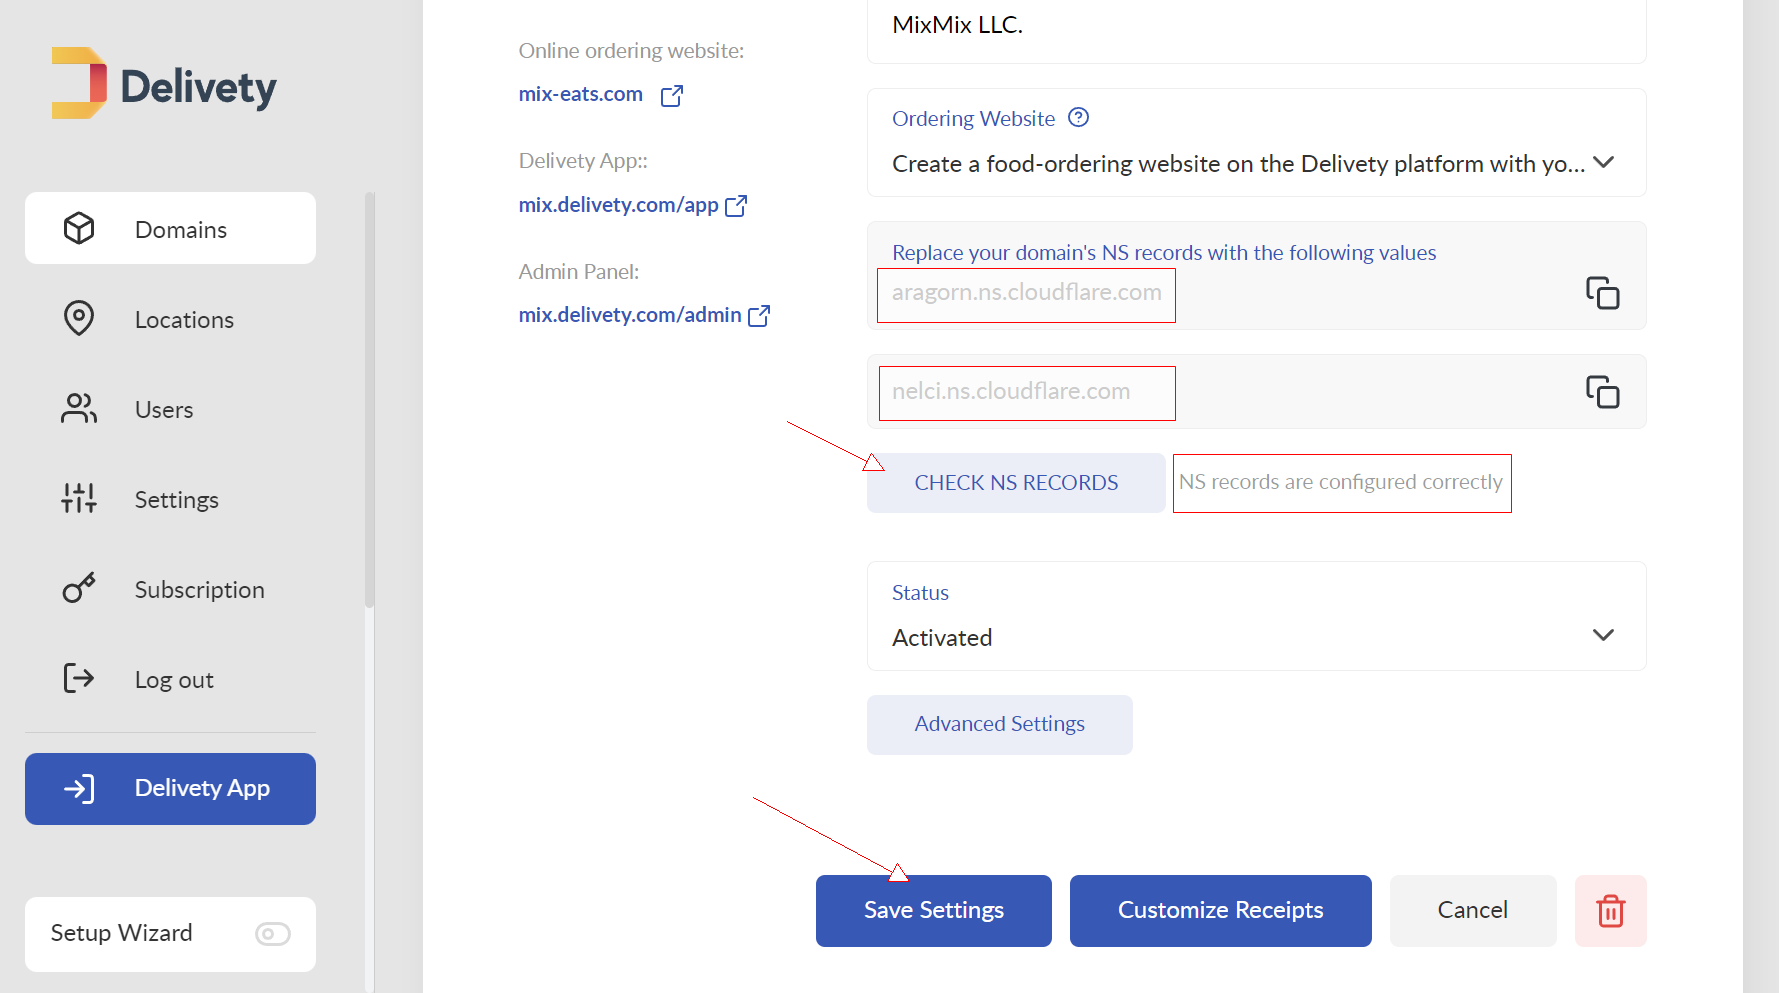Open the Status dropdown showing Activated
Viewport: 1779px width, 993px height.
tap(1256, 616)
